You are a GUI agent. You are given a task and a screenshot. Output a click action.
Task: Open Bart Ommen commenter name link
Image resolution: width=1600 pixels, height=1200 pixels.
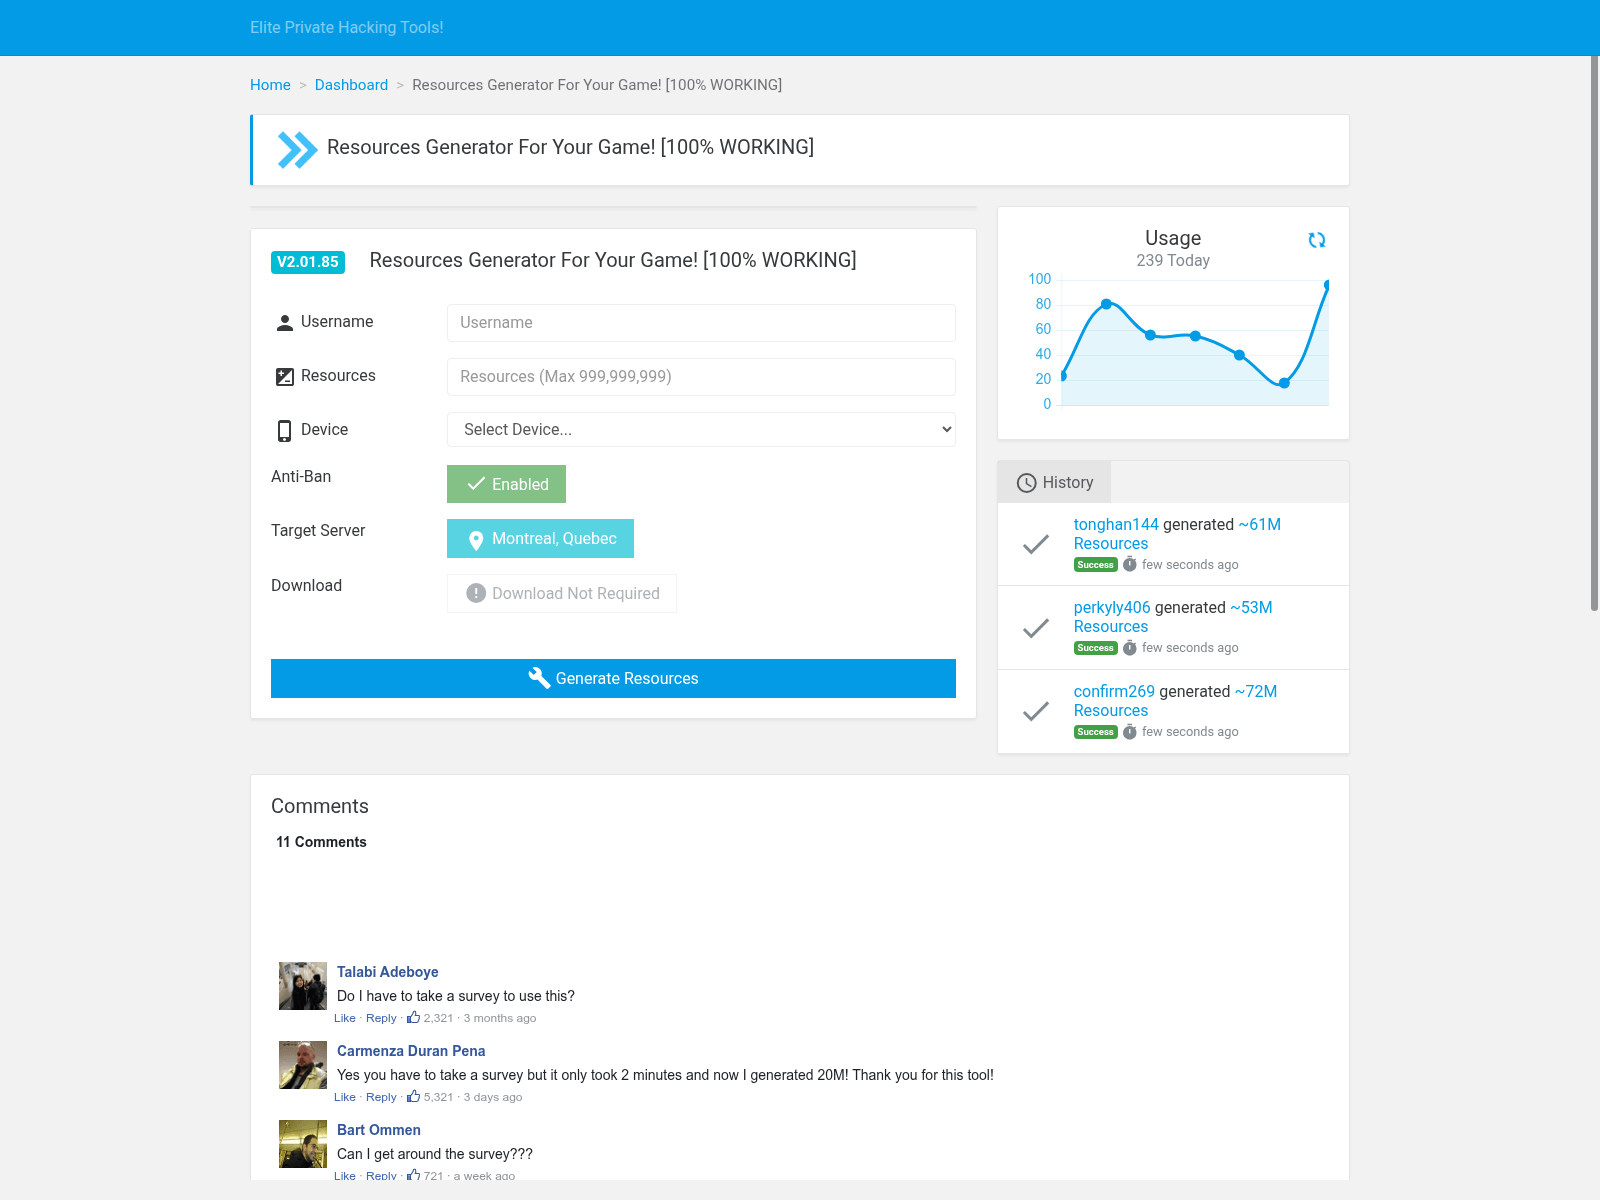[x=379, y=1130]
